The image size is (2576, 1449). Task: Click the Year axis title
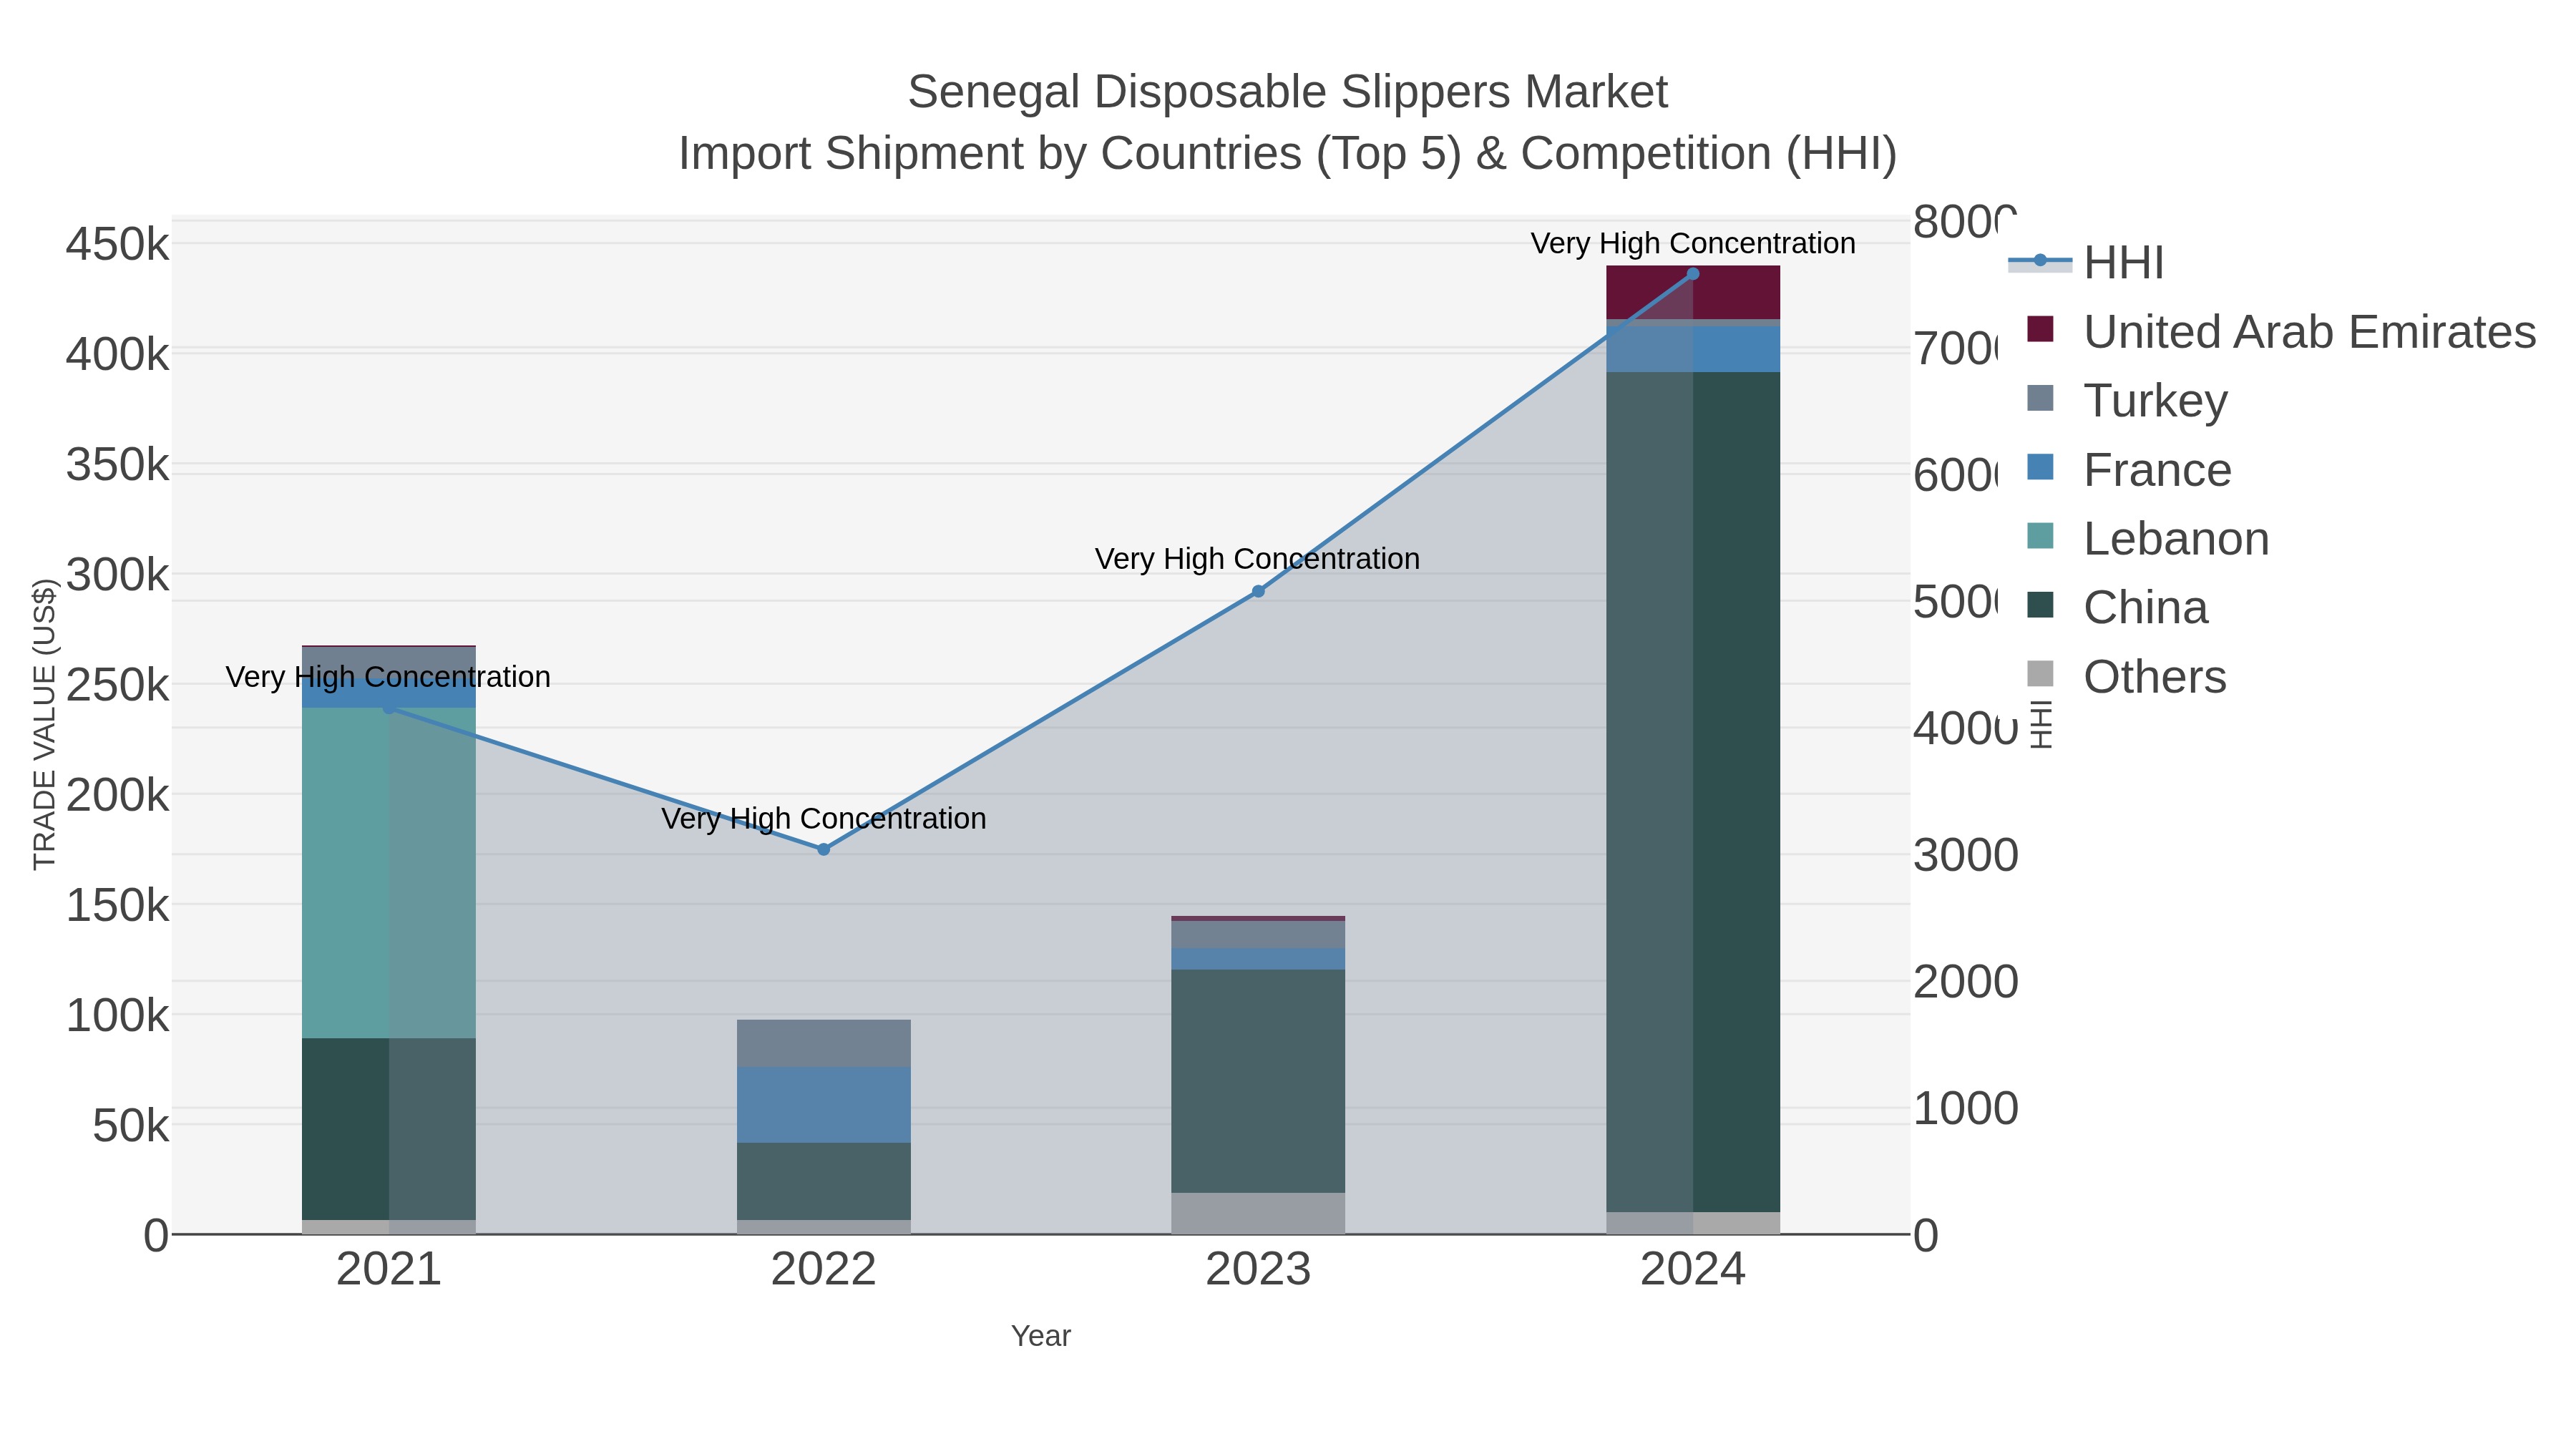click(x=1041, y=1336)
